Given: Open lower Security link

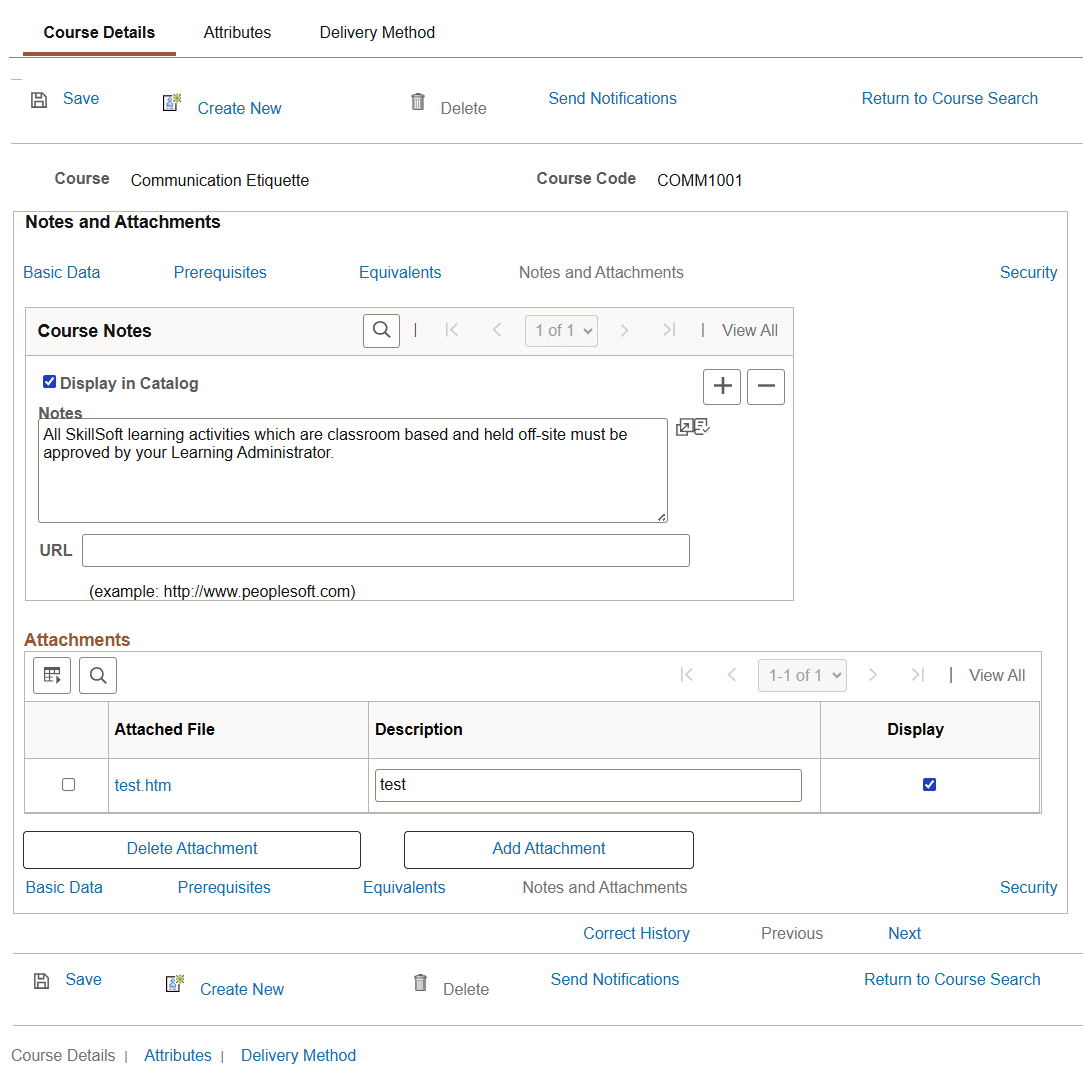Looking at the screenshot, I should [x=1028, y=888].
